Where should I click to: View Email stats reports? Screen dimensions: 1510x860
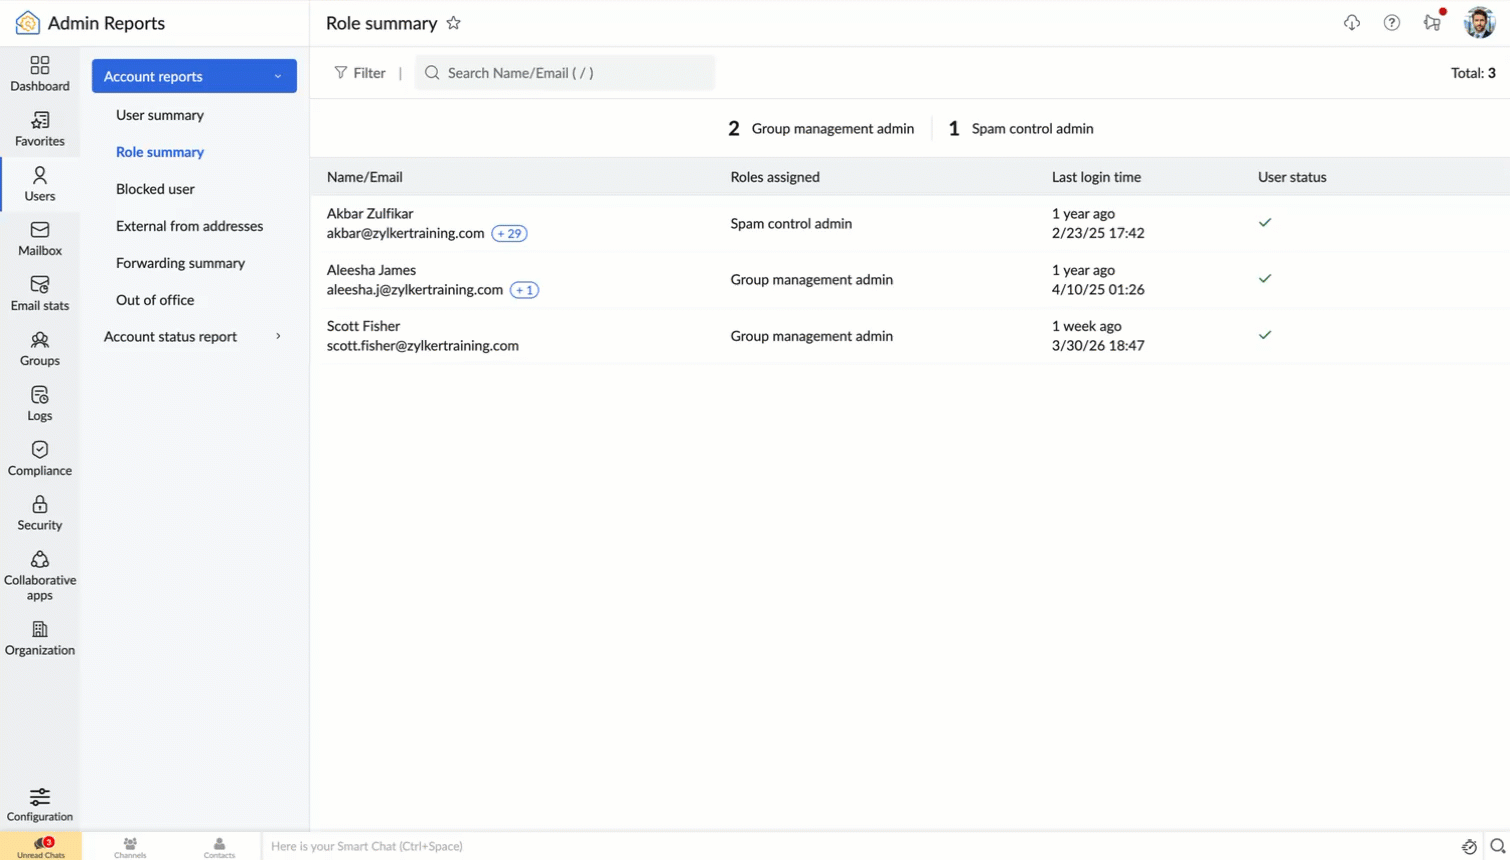pyautogui.click(x=40, y=293)
